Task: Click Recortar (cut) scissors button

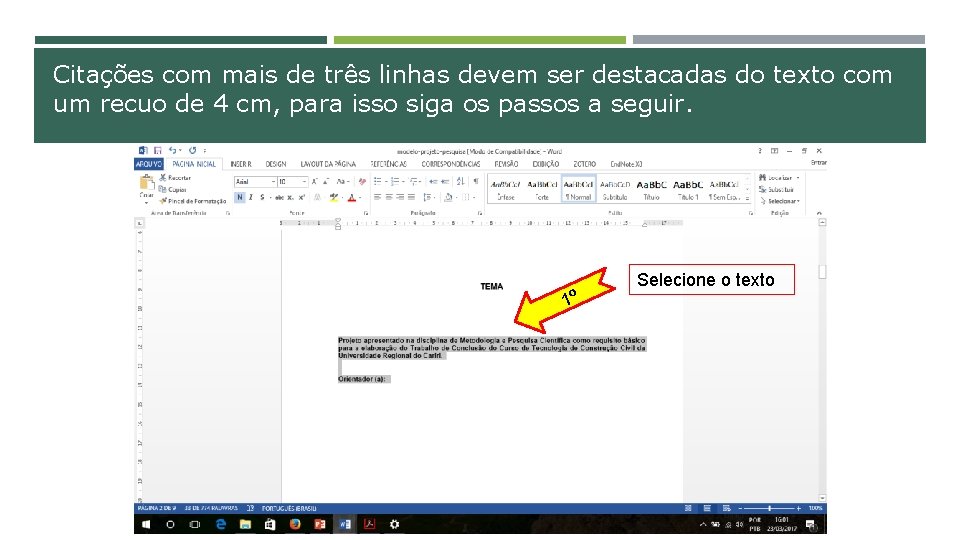Action: coord(175,178)
